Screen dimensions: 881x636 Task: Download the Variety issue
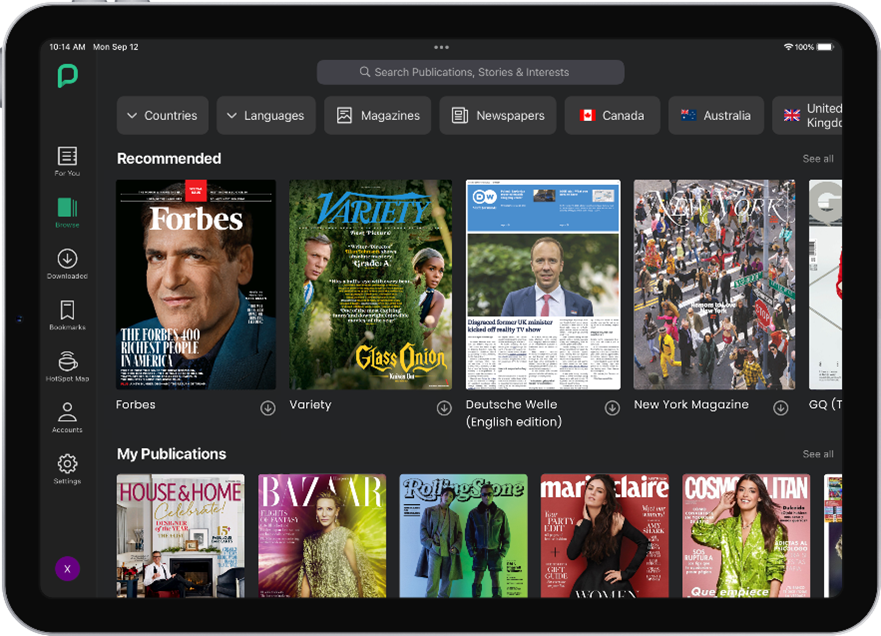(444, 408)
